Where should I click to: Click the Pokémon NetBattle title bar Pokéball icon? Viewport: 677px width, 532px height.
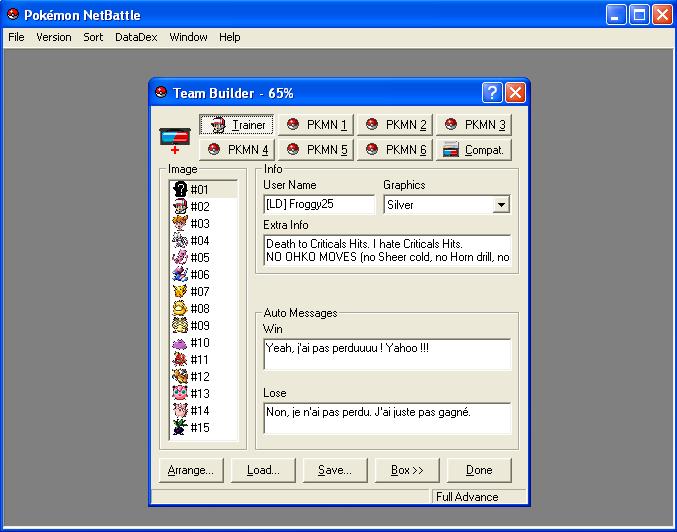[13, 14]
